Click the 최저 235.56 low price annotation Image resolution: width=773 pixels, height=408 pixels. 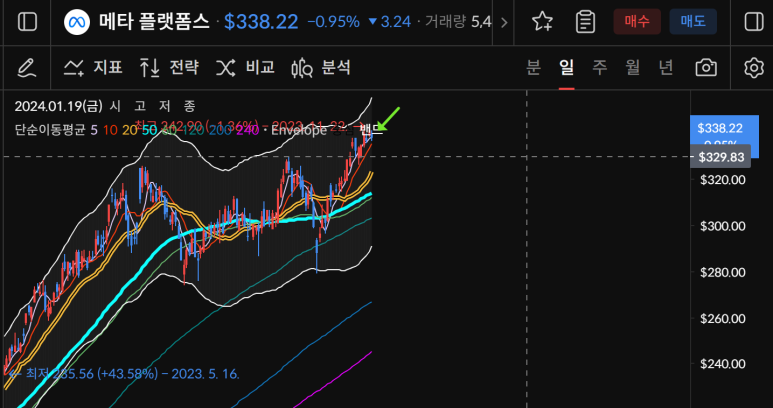point(124,374)
